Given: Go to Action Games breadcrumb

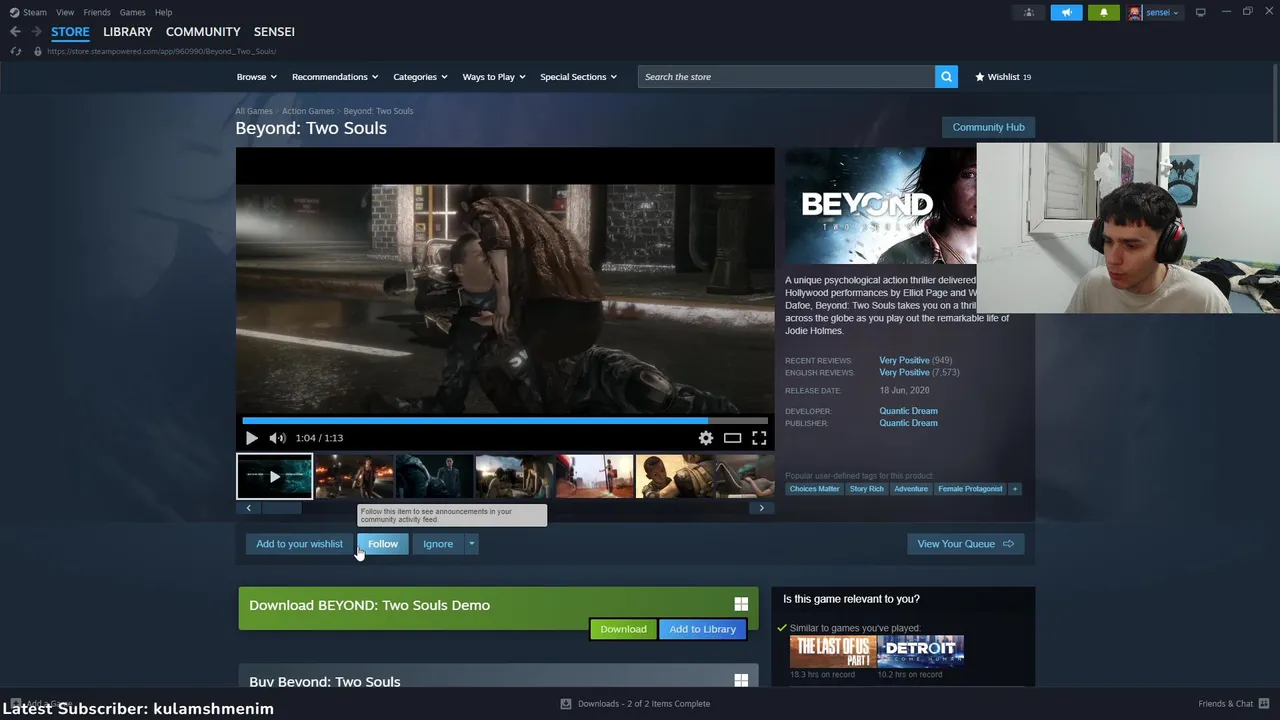Looking at the screenshot, I should coord(308,111).
